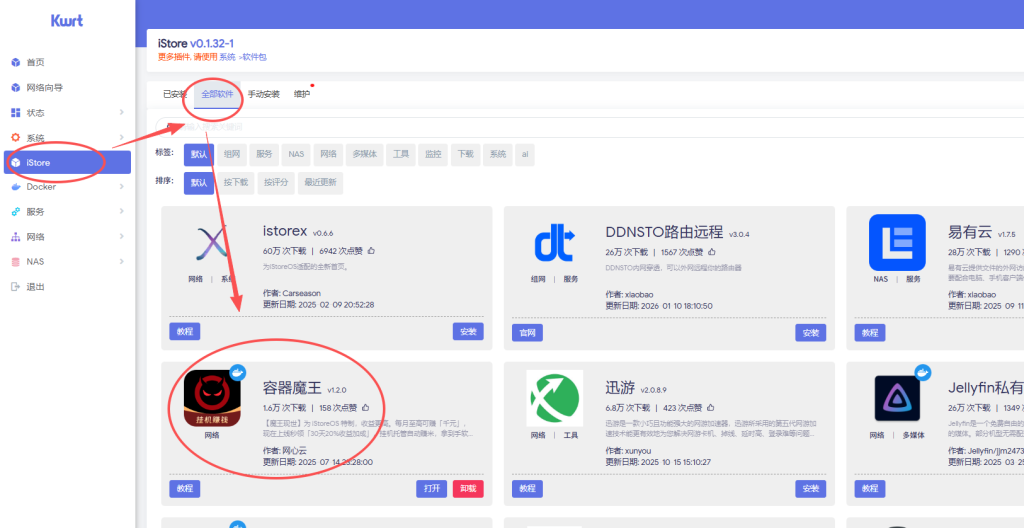Switch to the 全部软件 tab
1024x528 pixels.
point(217,94)
